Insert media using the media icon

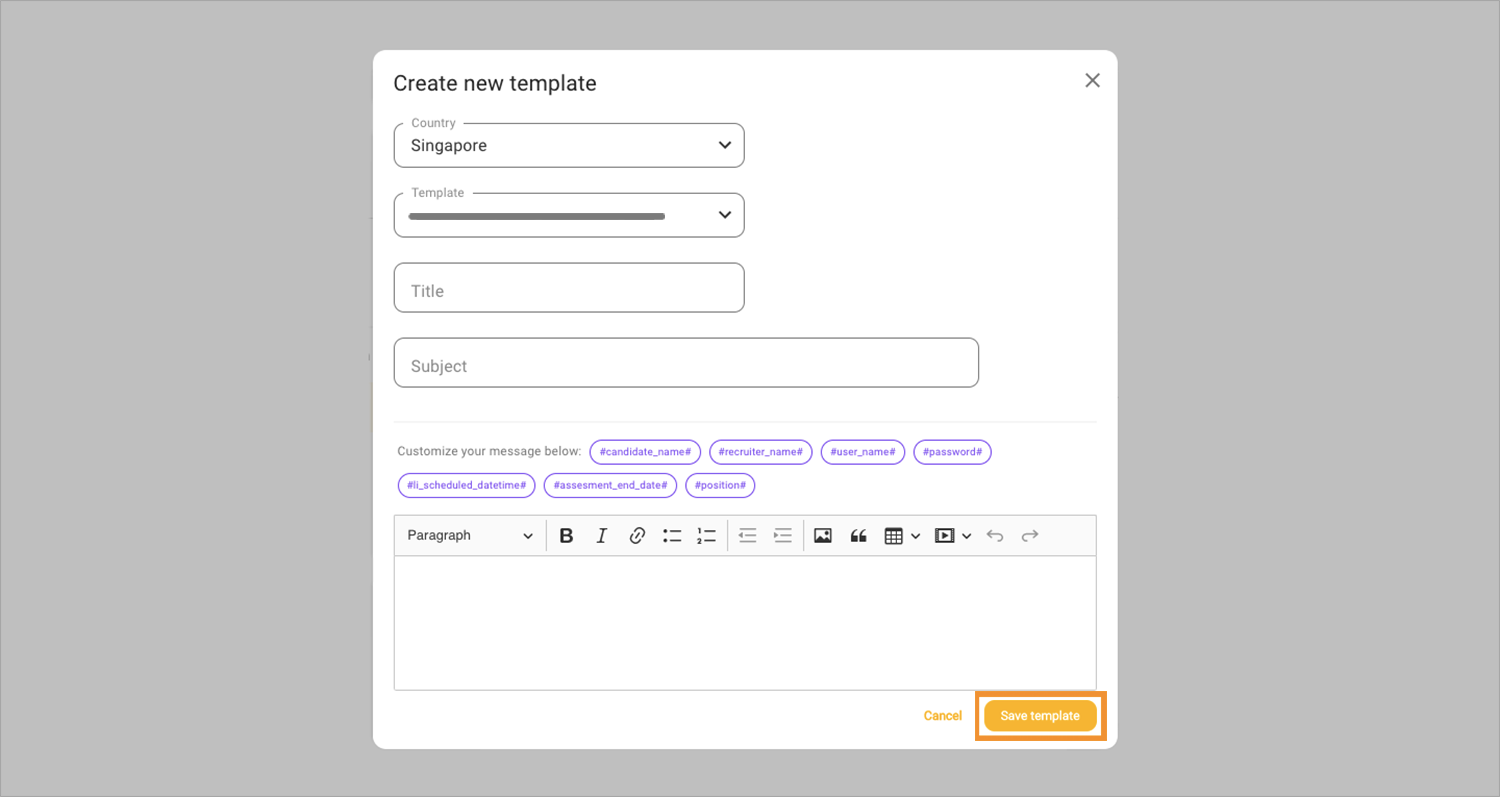[x=944, y=536]
